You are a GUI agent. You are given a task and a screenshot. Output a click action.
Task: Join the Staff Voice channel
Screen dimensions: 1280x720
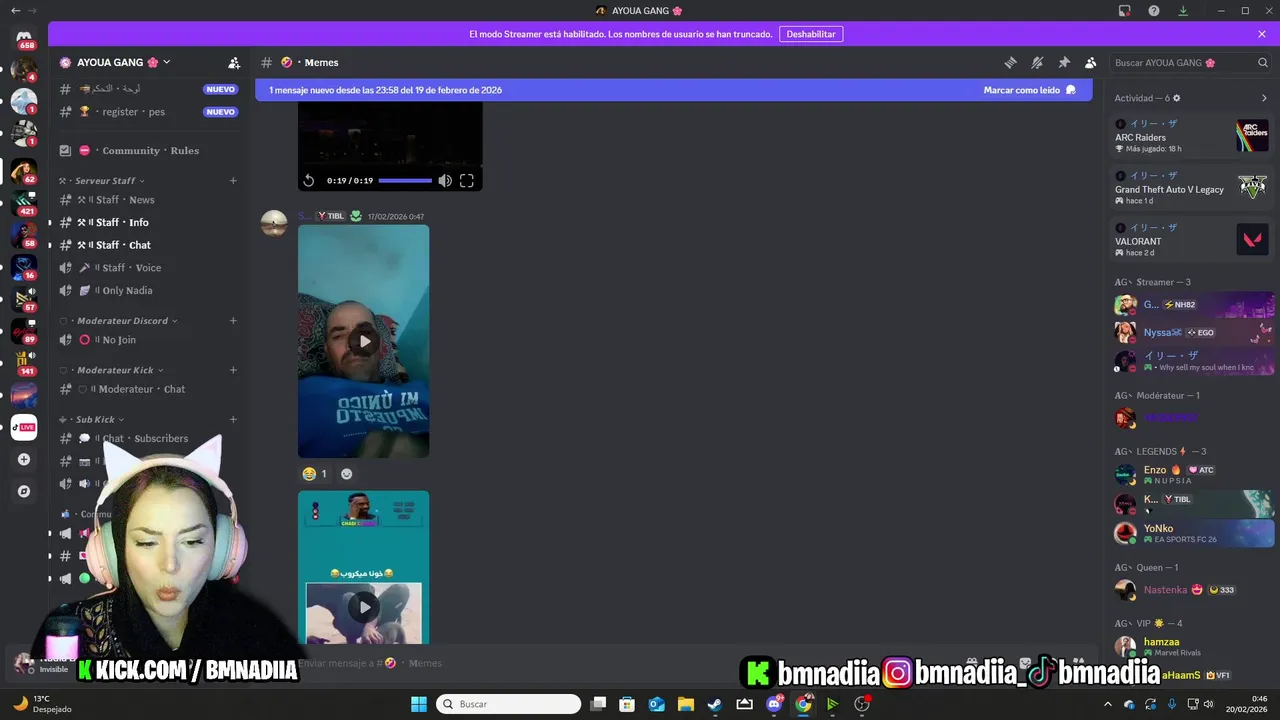pyautogui.click(x=148, y=268)
